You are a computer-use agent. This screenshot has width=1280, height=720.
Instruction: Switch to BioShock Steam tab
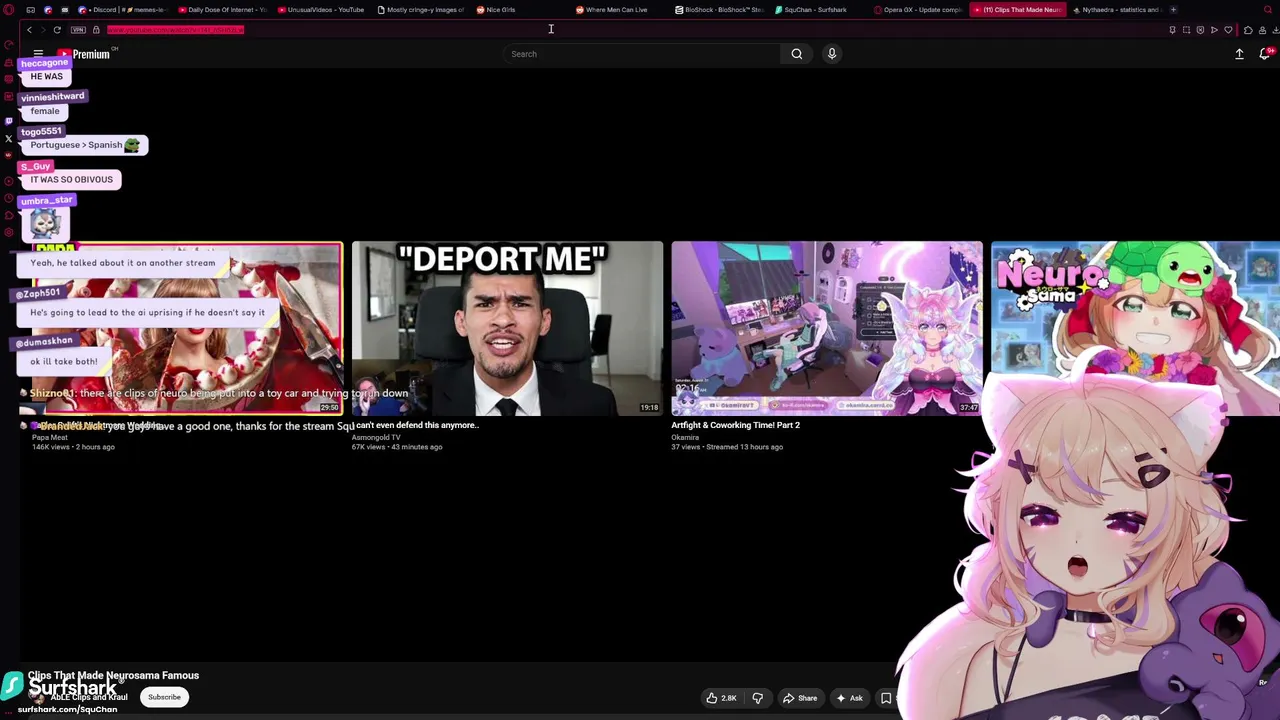(720, 10)
